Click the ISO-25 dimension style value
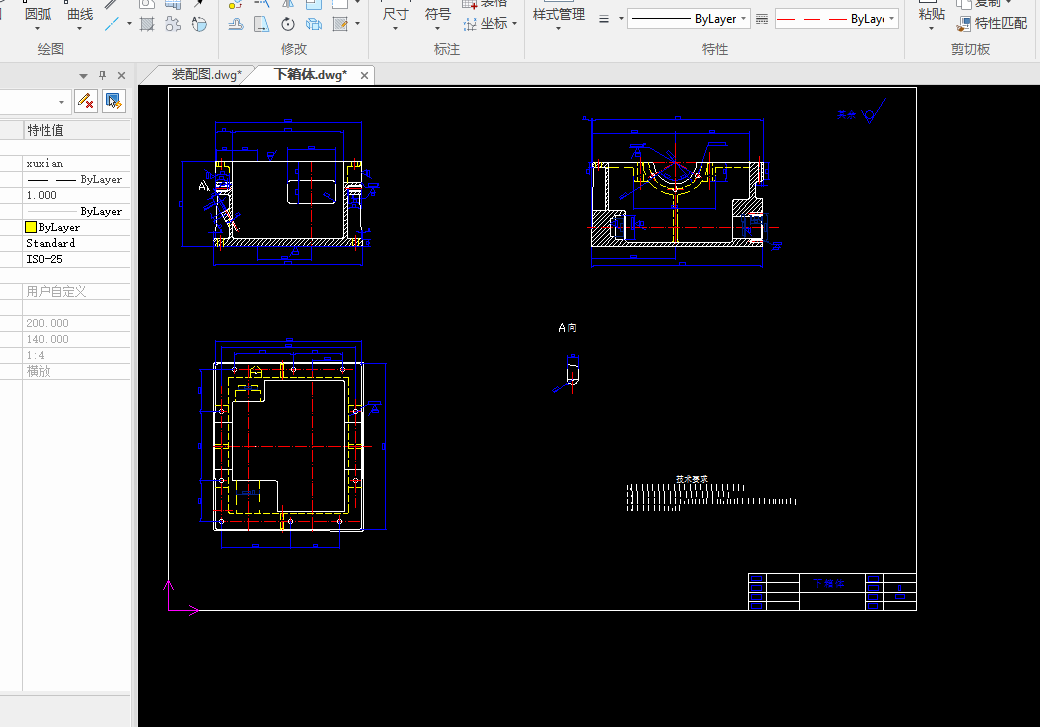Image resolution: width=1040 pixels, height=727 pixels. click(77, 259)
